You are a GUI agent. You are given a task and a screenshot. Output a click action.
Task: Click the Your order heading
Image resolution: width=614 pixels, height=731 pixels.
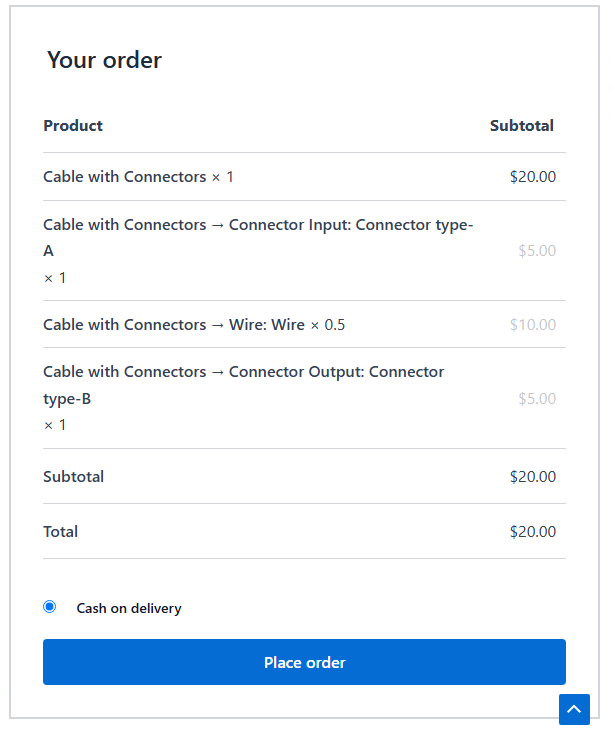(104, 60)
